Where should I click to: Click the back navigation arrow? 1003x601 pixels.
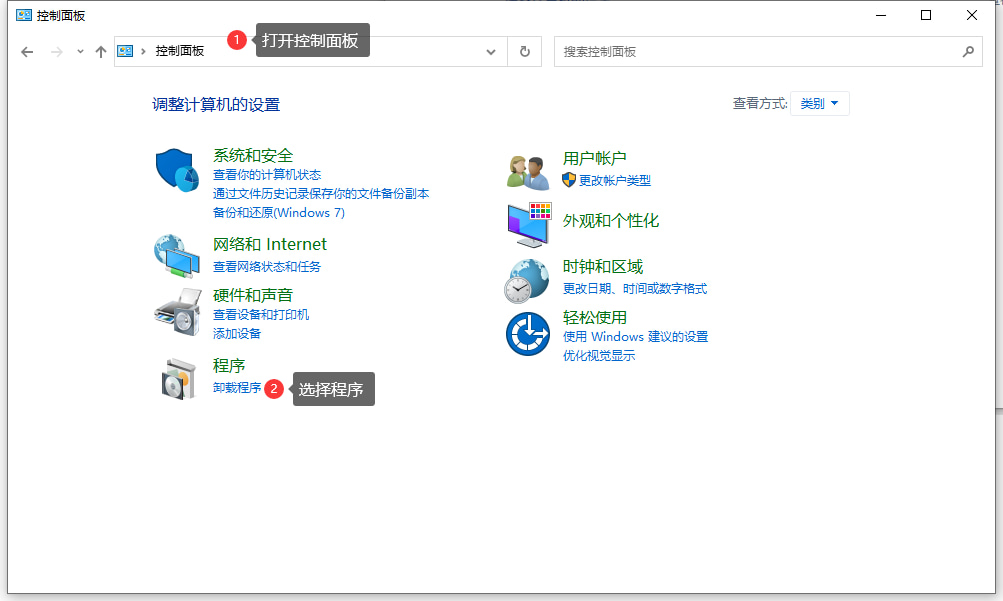click(x=27, y=51)
